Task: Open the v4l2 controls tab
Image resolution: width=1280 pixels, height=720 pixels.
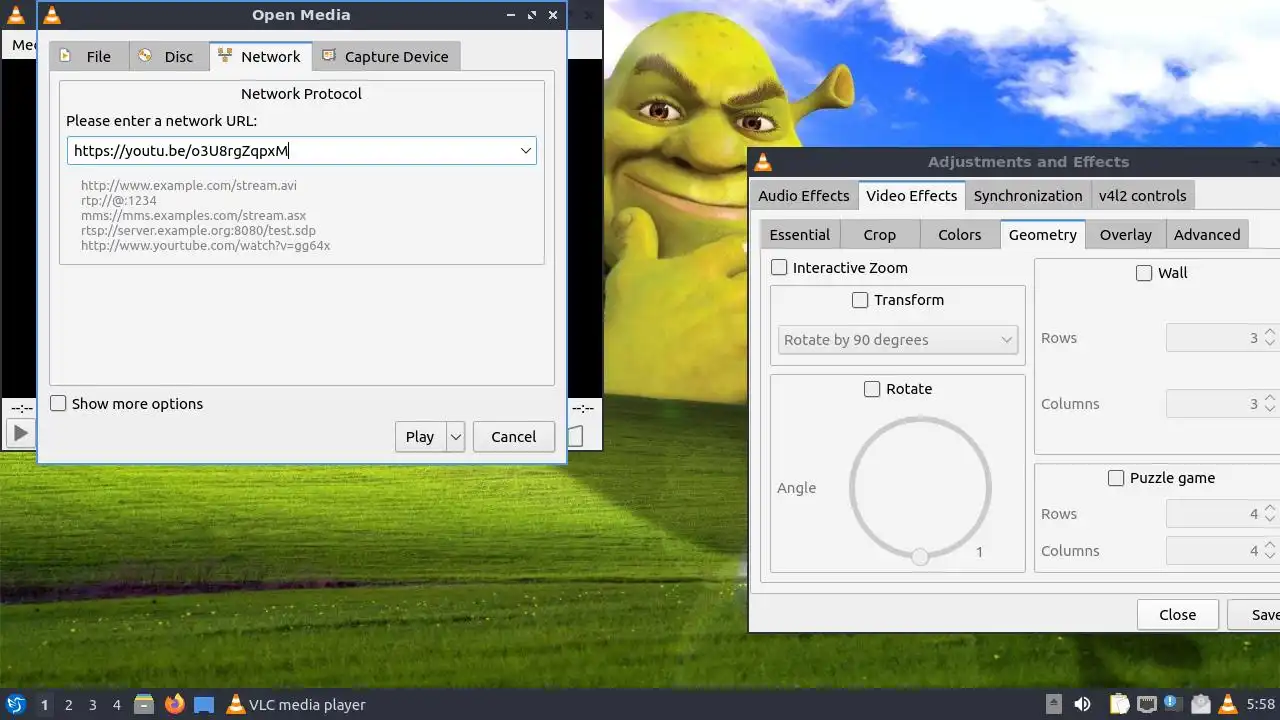Action: tap(1142, 195)
